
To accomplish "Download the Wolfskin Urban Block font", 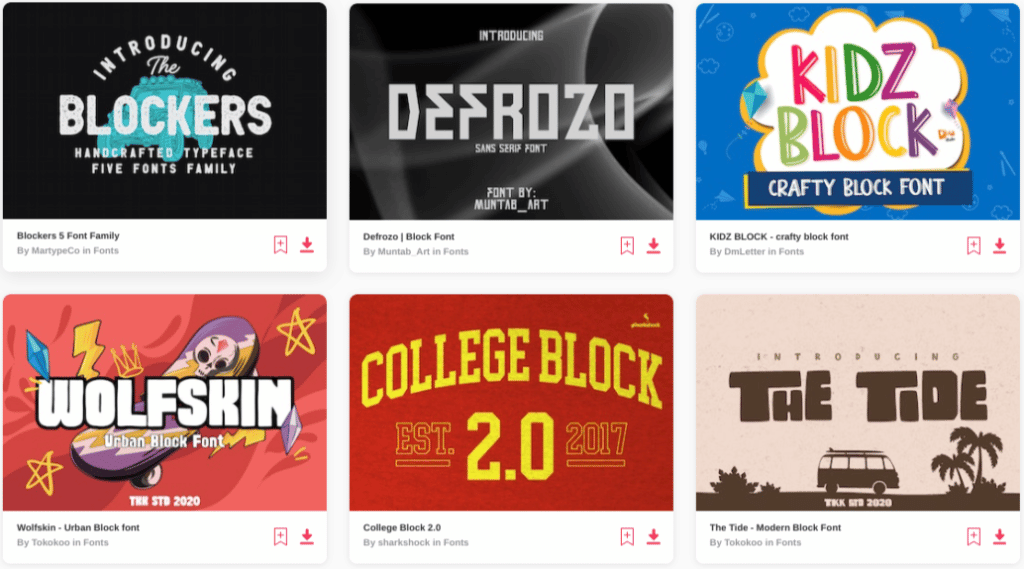I will (307, 536).
